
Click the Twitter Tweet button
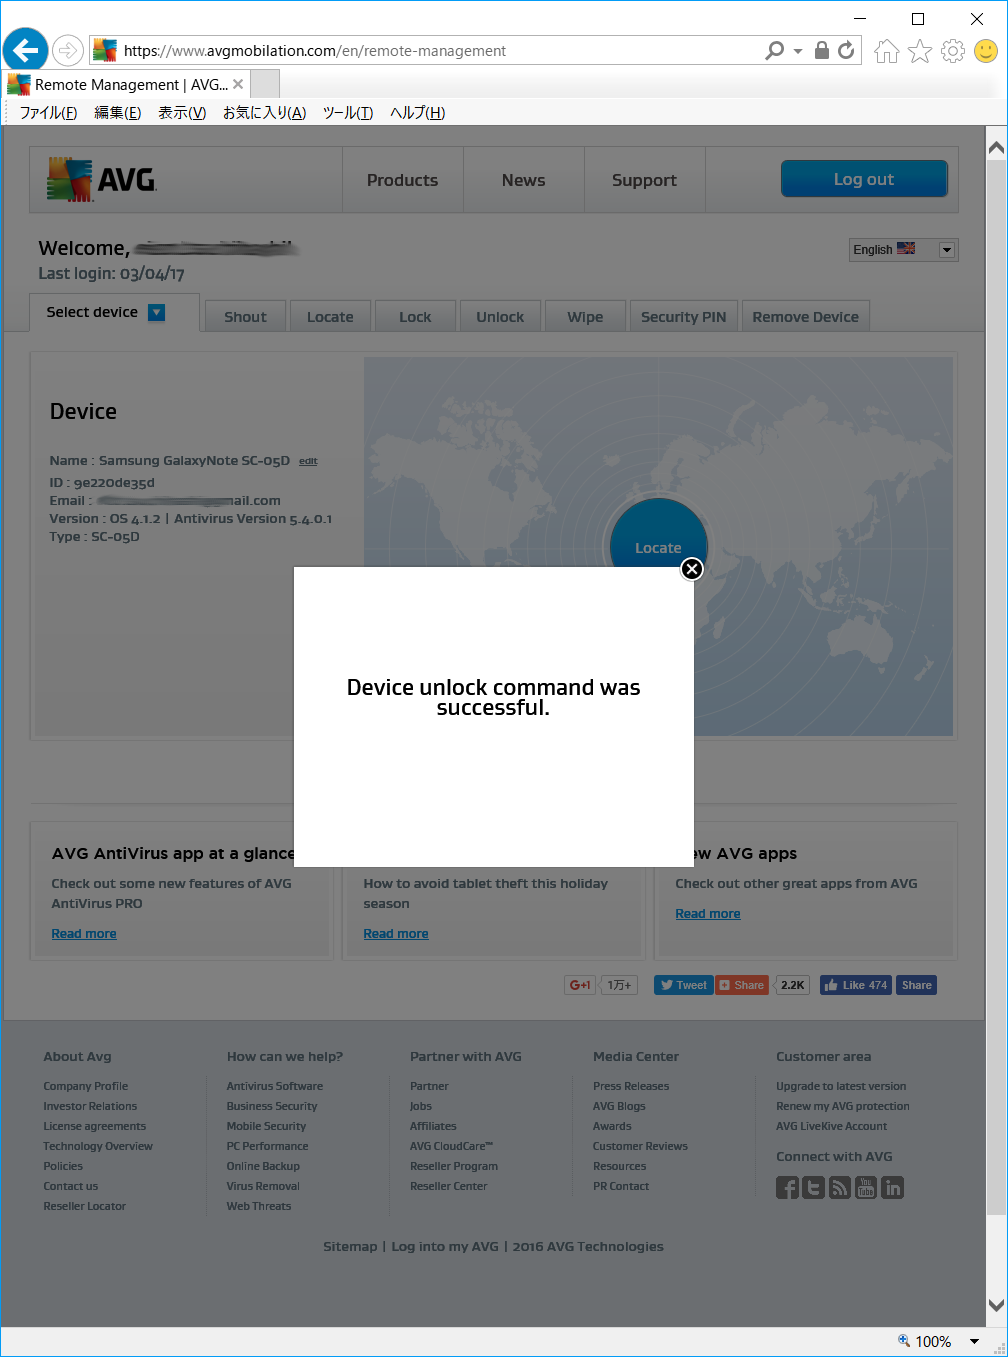(683, 985)
